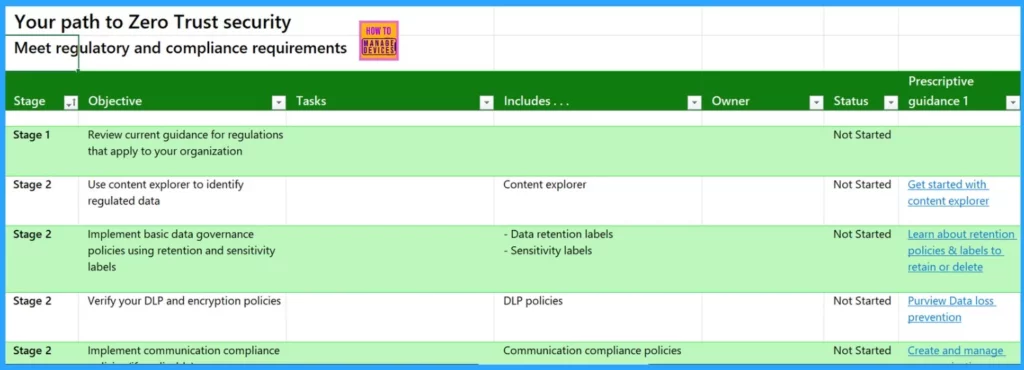Image resolution: width=1024 pixels, height=370 pixels.
Task: Select Not Started status in communication compliance row
Action: (861, 352)
